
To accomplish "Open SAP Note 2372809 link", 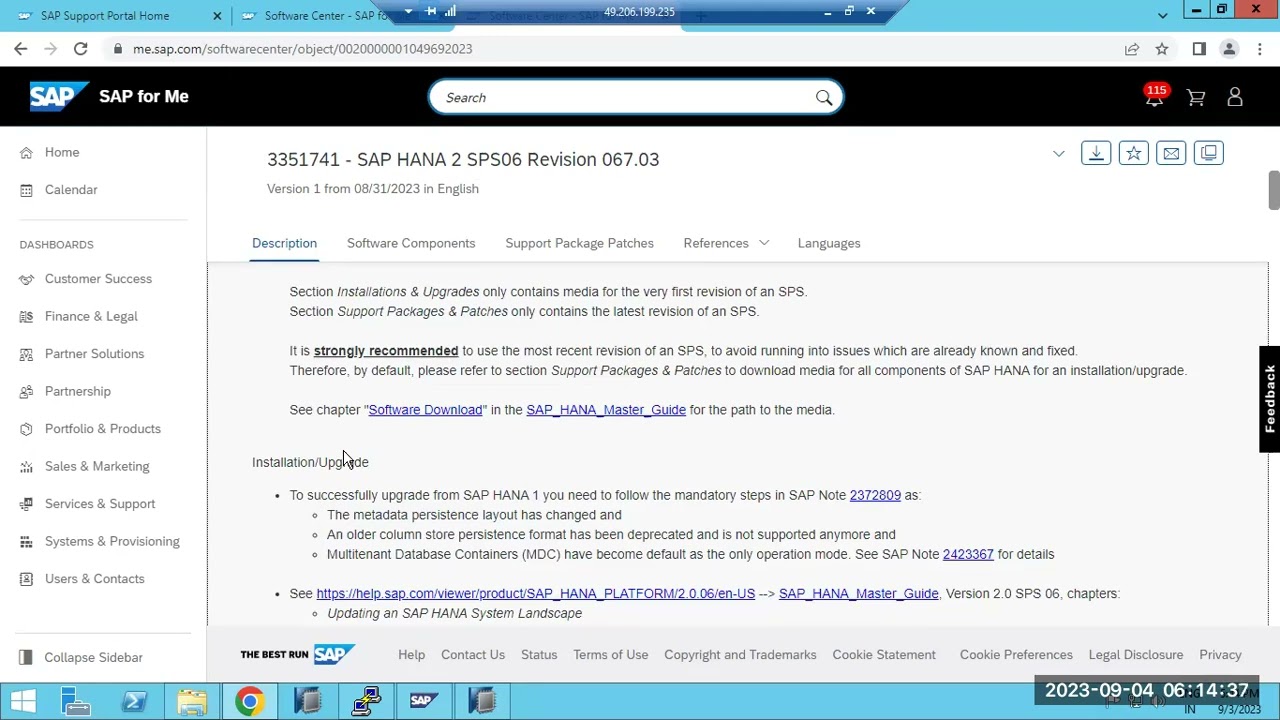I will tap(875, 495).
